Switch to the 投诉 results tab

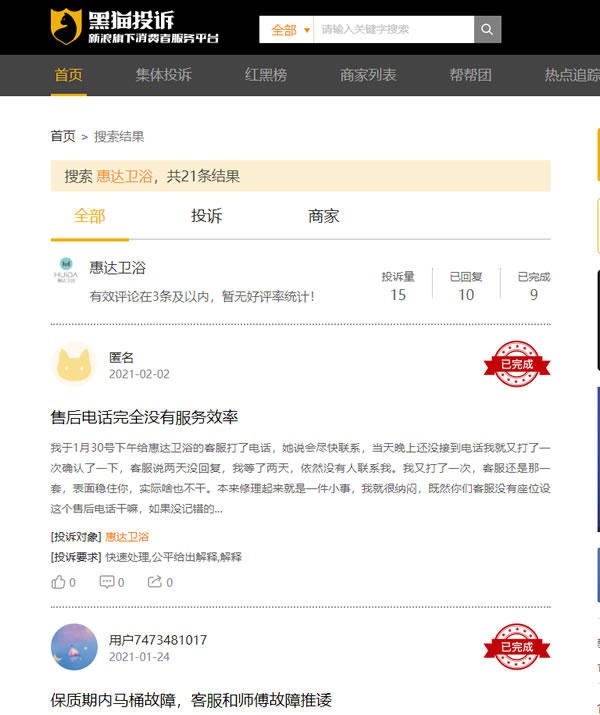(x=207, y=216)
